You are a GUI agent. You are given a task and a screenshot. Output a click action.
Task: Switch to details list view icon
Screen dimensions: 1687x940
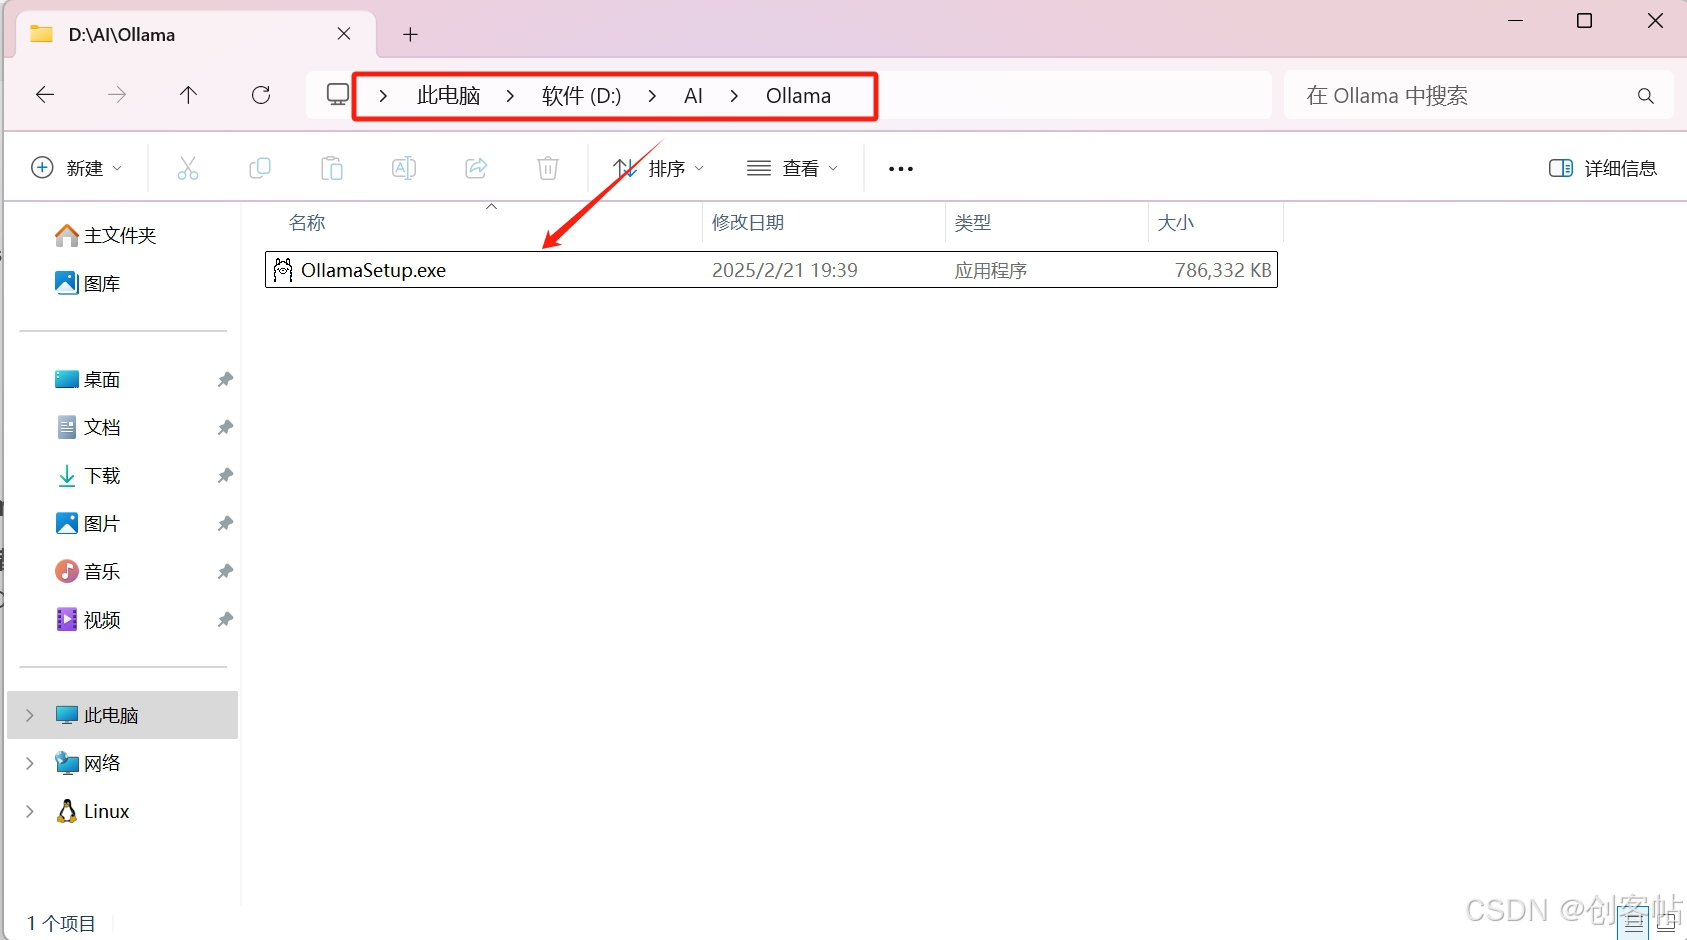click(1634, 923)
